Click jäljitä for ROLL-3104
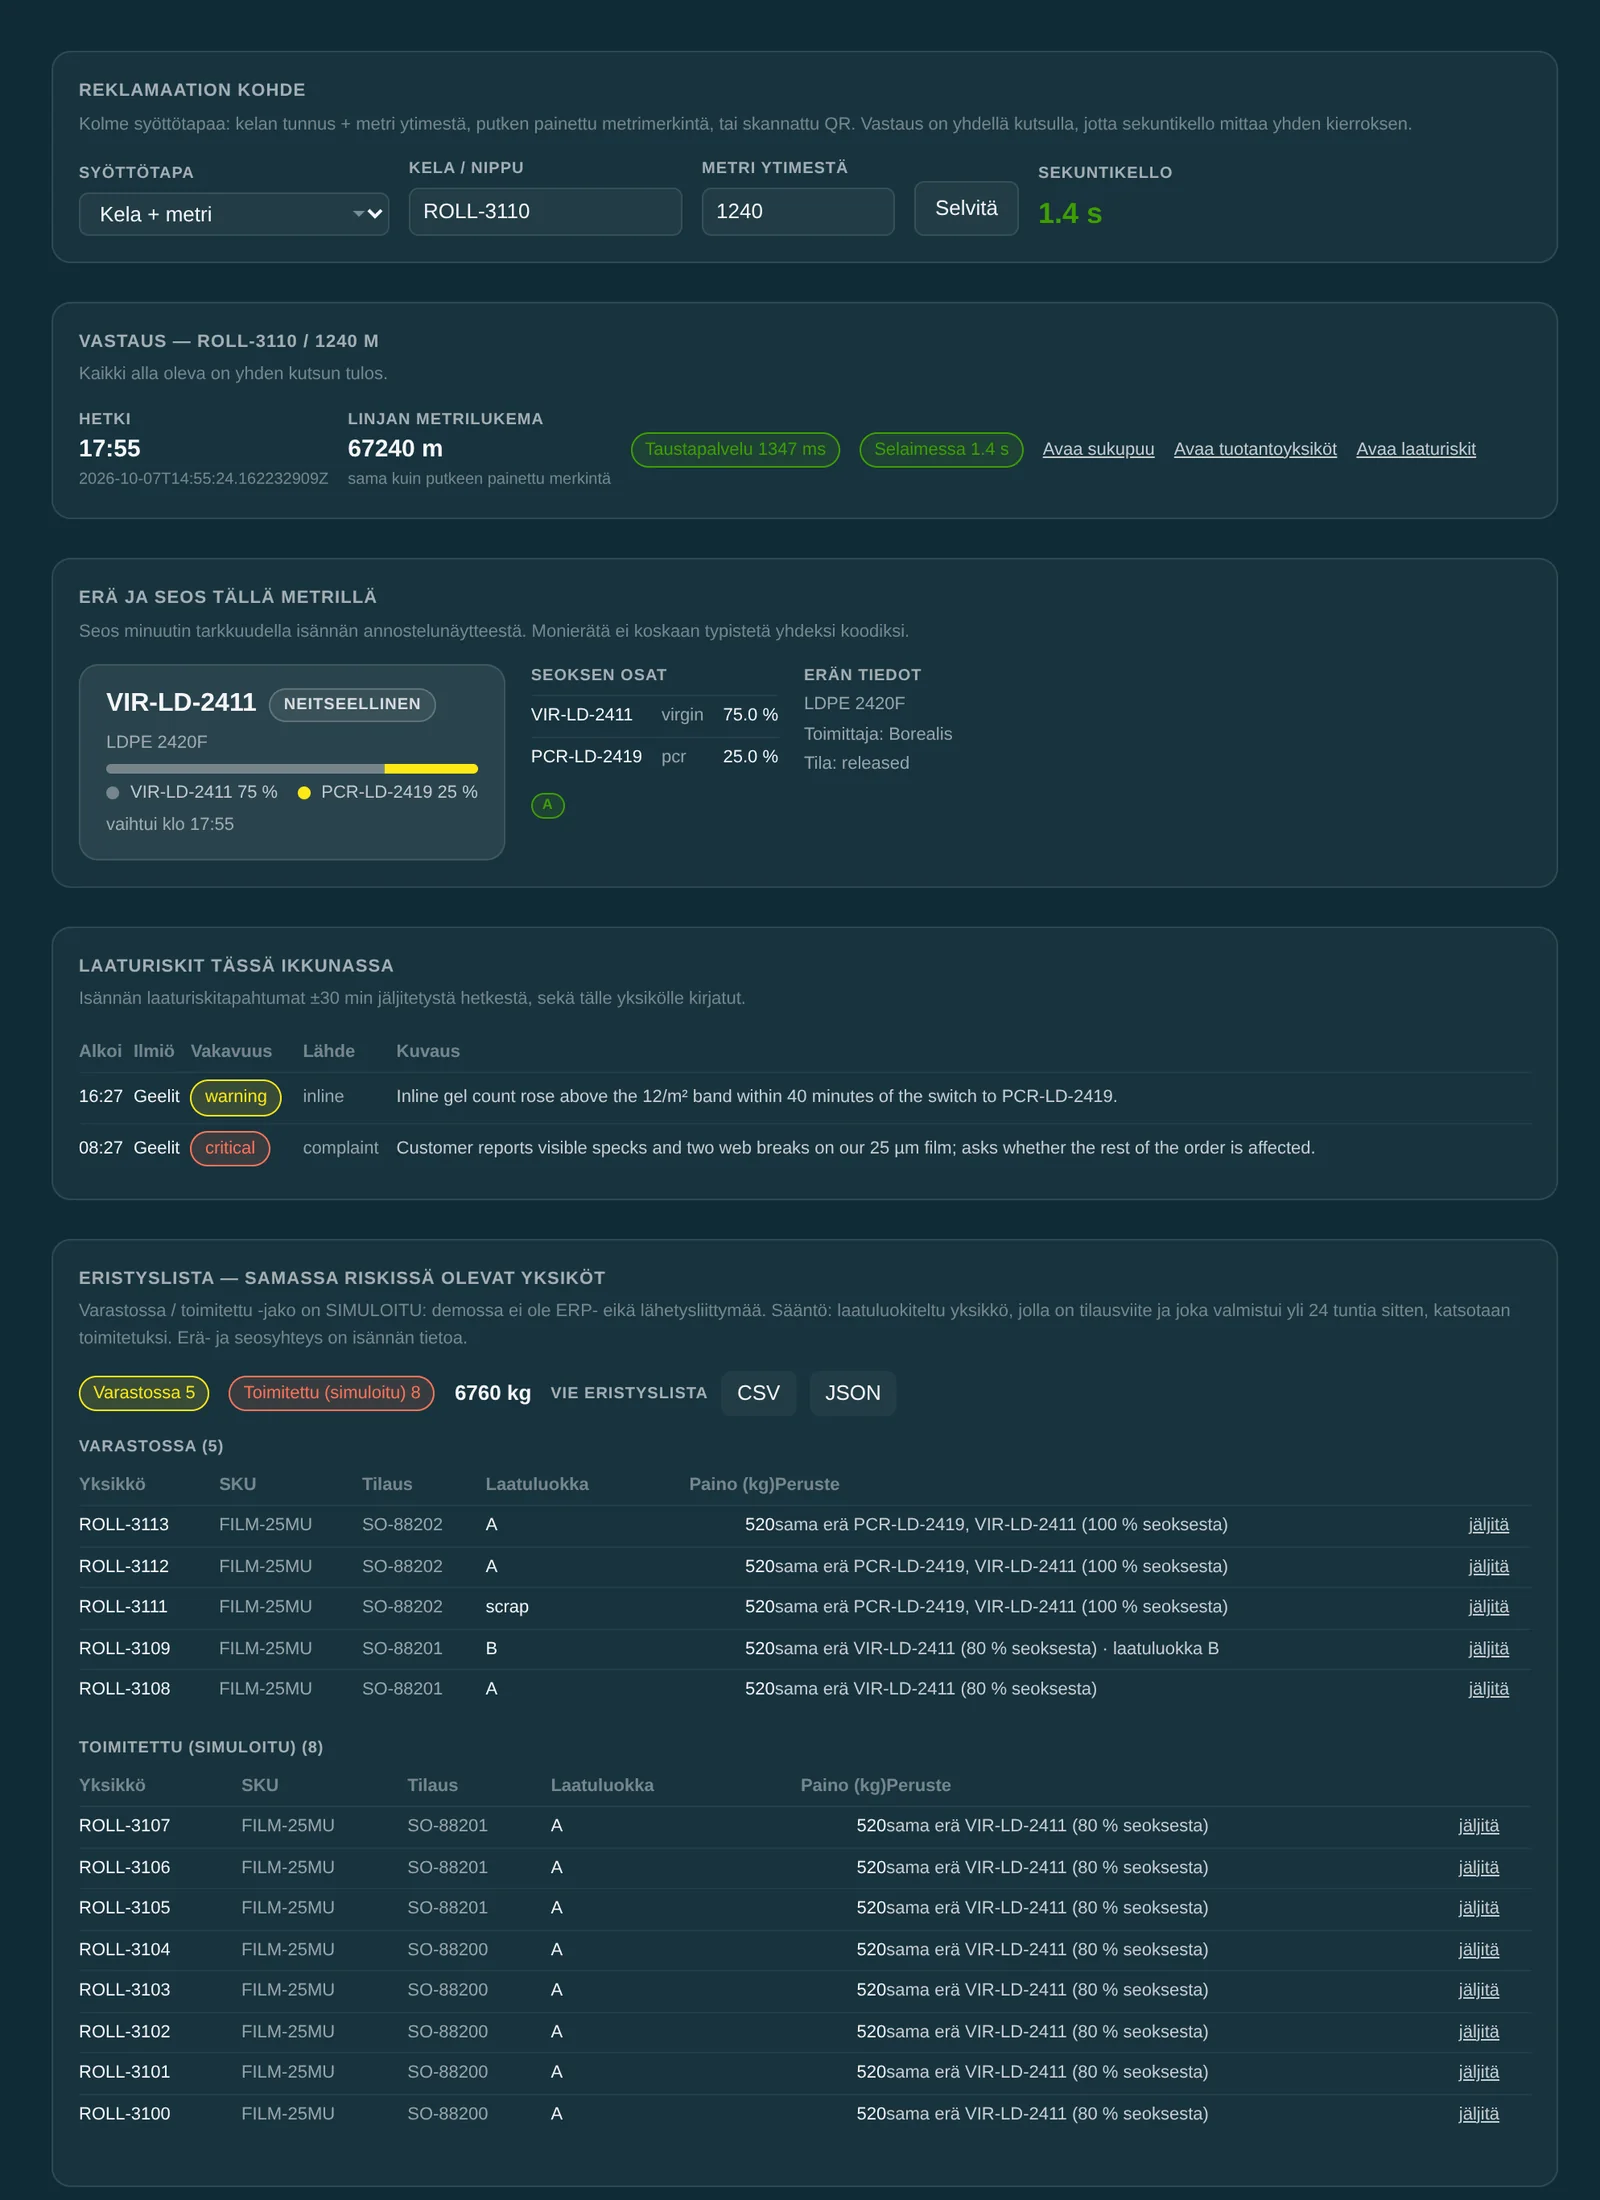Screen dimensions: 1600x2200 tap(1478, 1950)
